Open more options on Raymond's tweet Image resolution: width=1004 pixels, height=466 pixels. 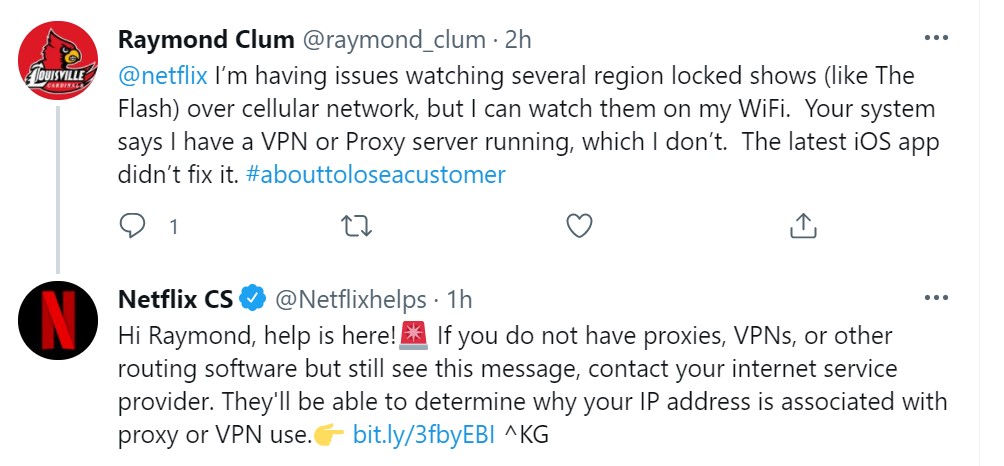(935, 39)
